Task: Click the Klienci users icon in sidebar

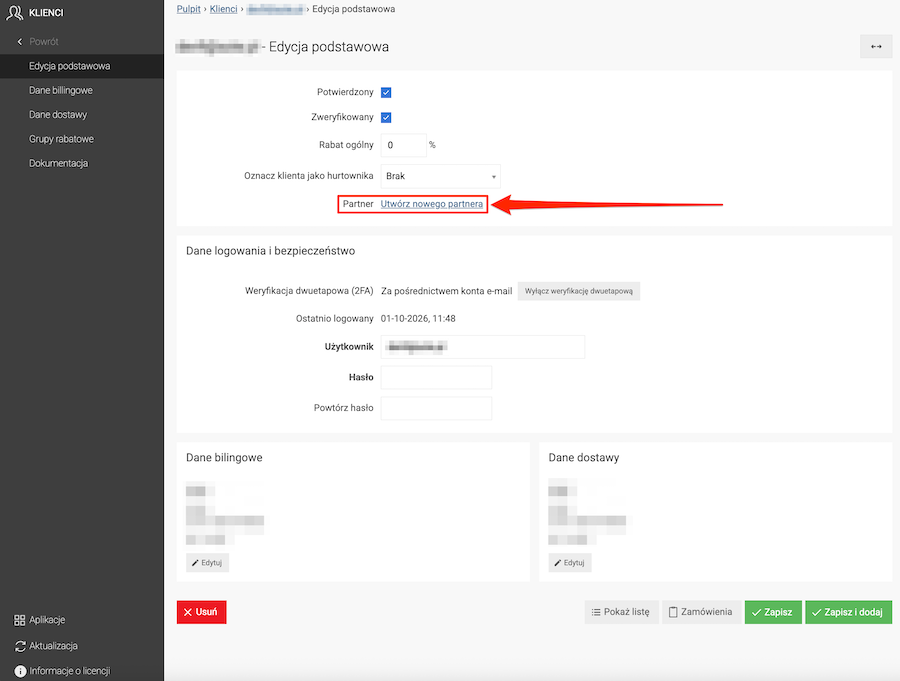Action: pyautogui.click(x=14, y=13)
